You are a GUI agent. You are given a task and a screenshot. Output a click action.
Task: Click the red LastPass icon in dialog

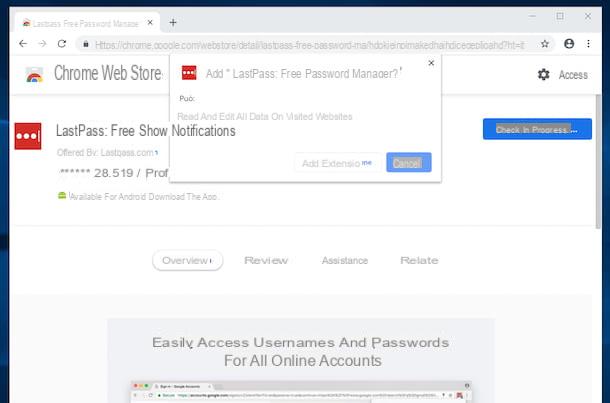(189, 73)
